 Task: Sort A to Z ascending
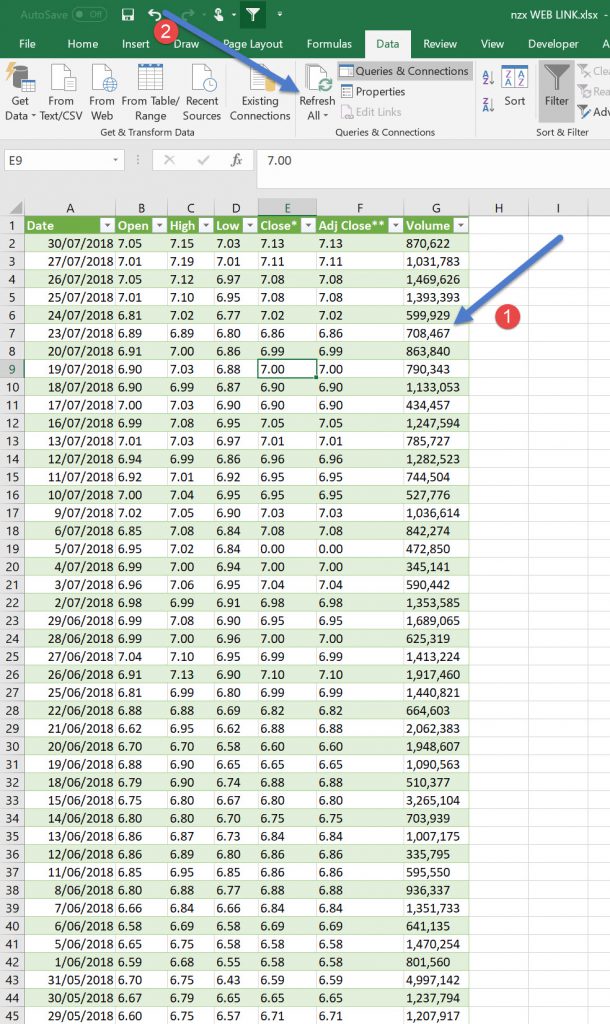488,77
